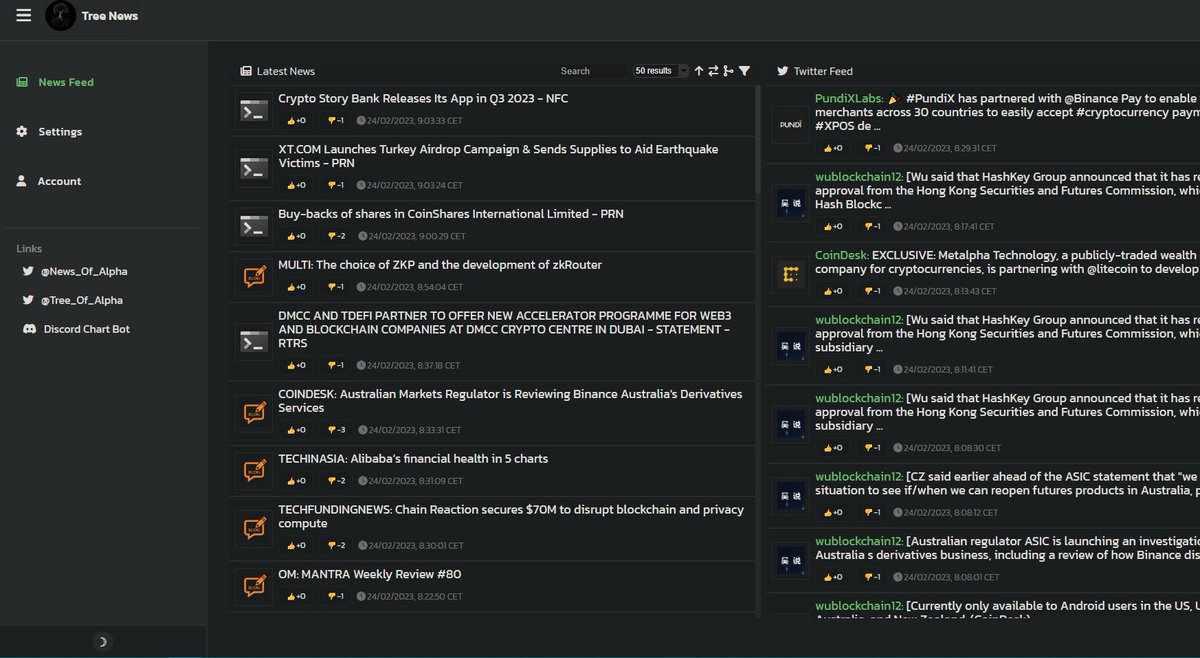Upvote the CZ ASIC statement tweet
Screen dimensions: 1200x658
click(x=832, y=512)
